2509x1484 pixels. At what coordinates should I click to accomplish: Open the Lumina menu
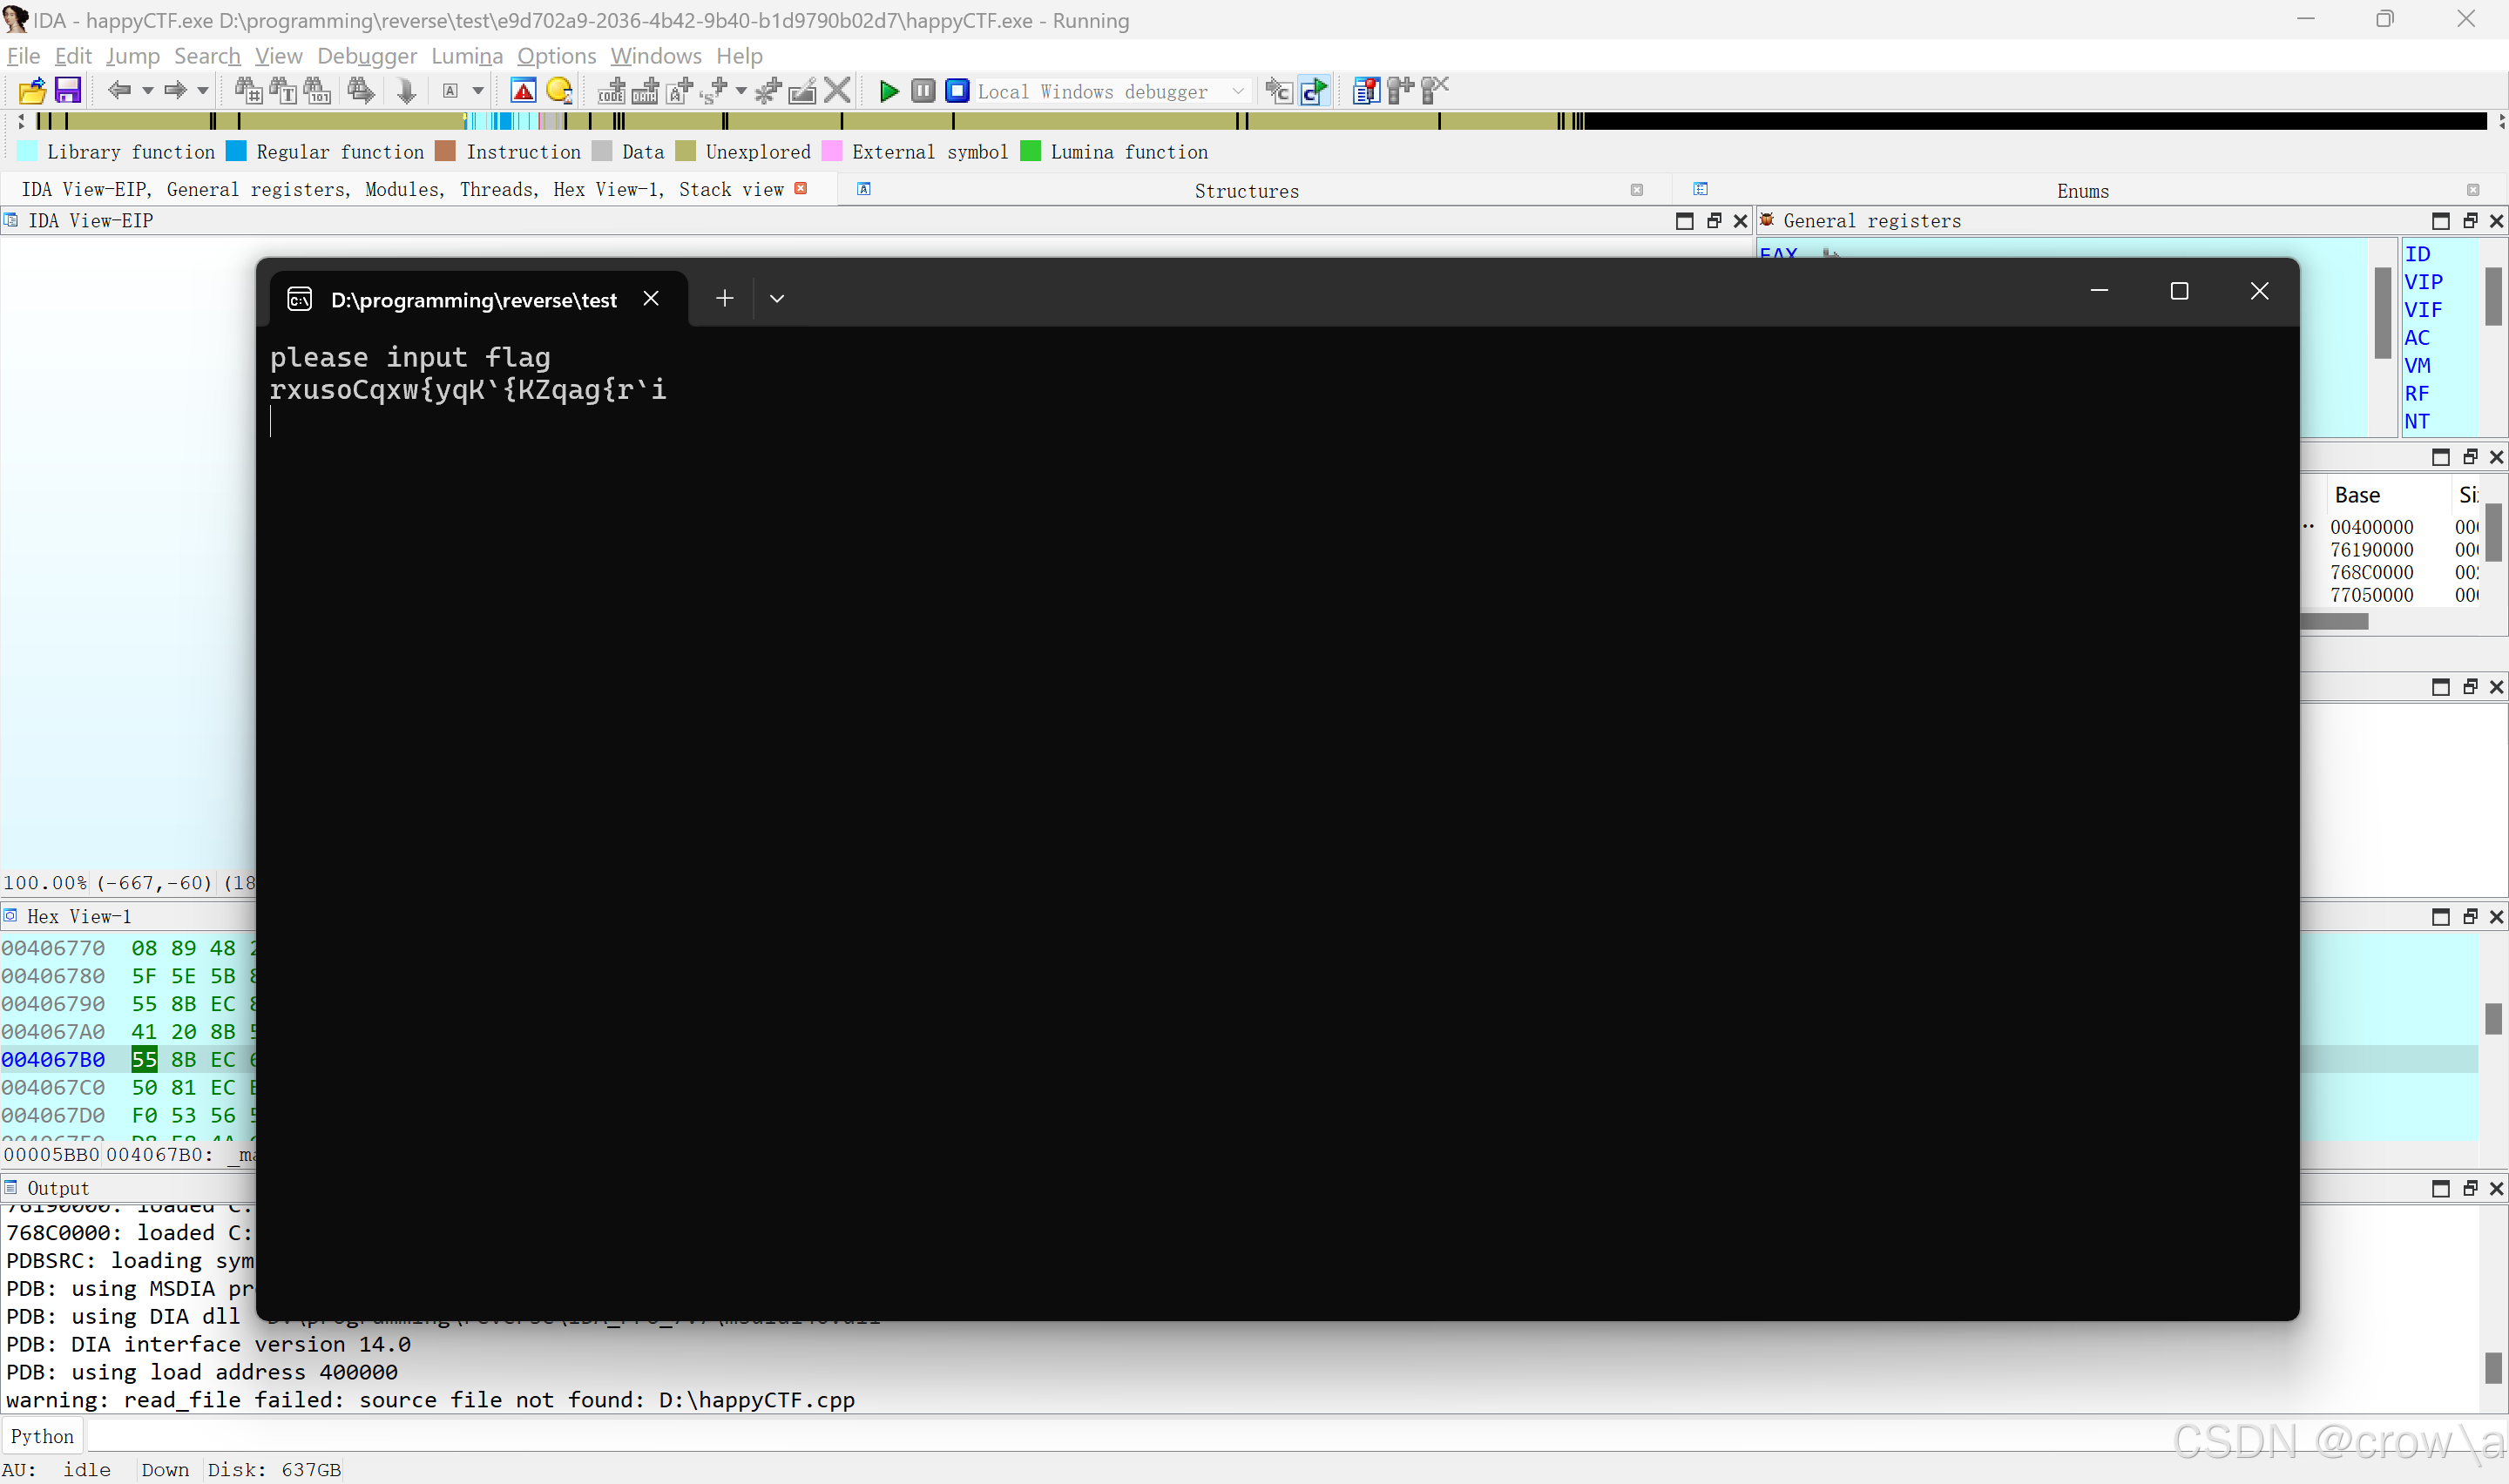point(466,56)
